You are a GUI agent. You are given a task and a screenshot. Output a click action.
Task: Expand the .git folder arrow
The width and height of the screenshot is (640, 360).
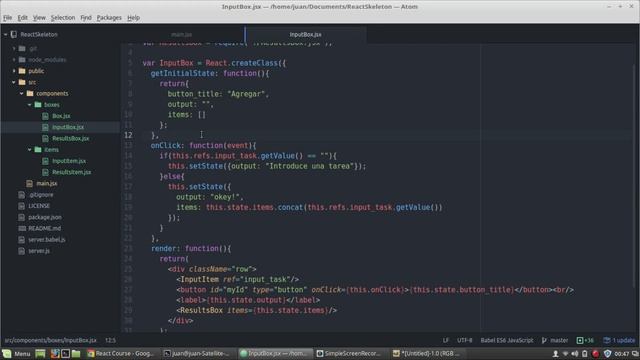pos(14,48)
